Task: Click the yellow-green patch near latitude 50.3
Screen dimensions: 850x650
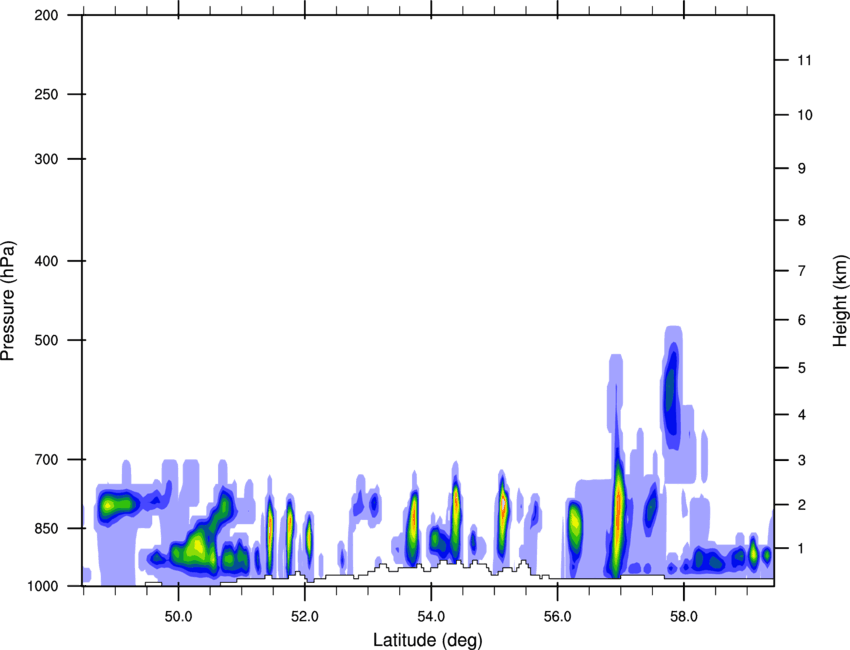Action: pos(195,546)
